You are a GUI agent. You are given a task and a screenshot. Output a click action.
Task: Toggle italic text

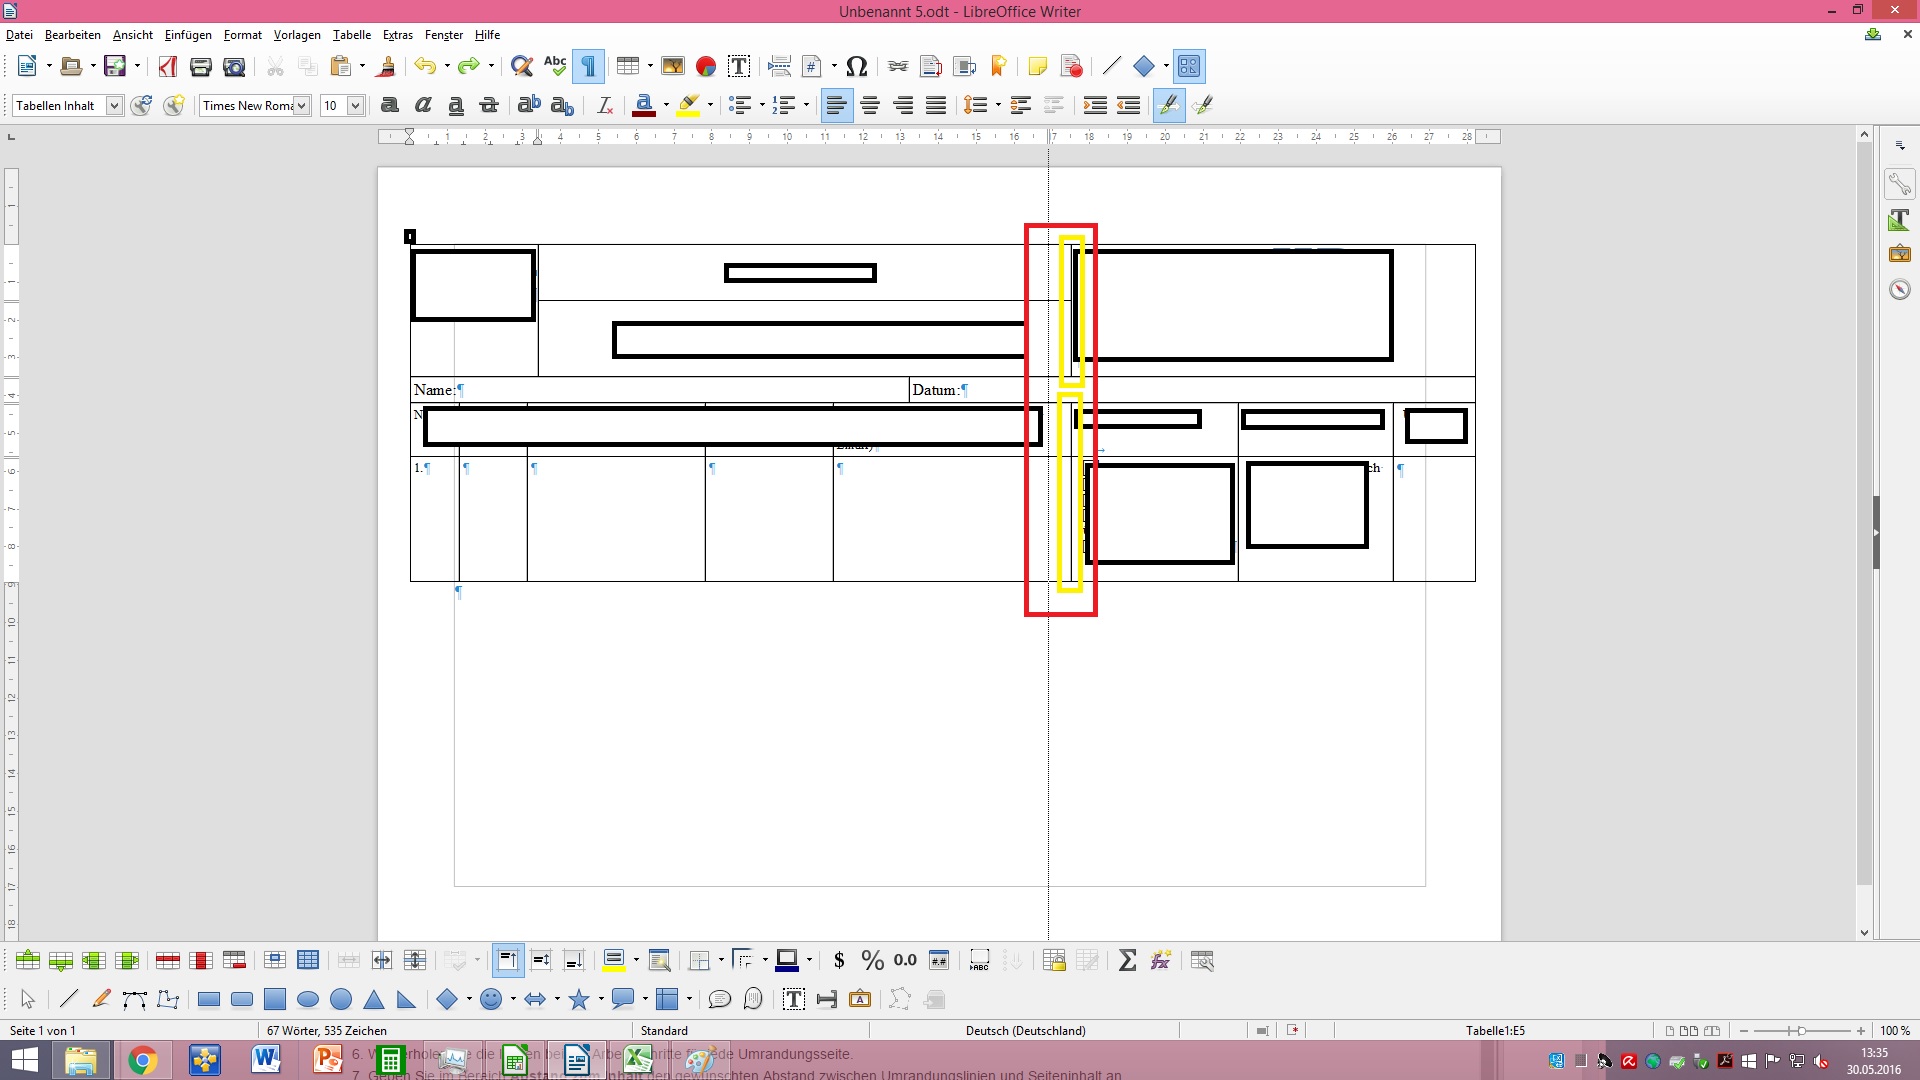click(x=423, y=105)
